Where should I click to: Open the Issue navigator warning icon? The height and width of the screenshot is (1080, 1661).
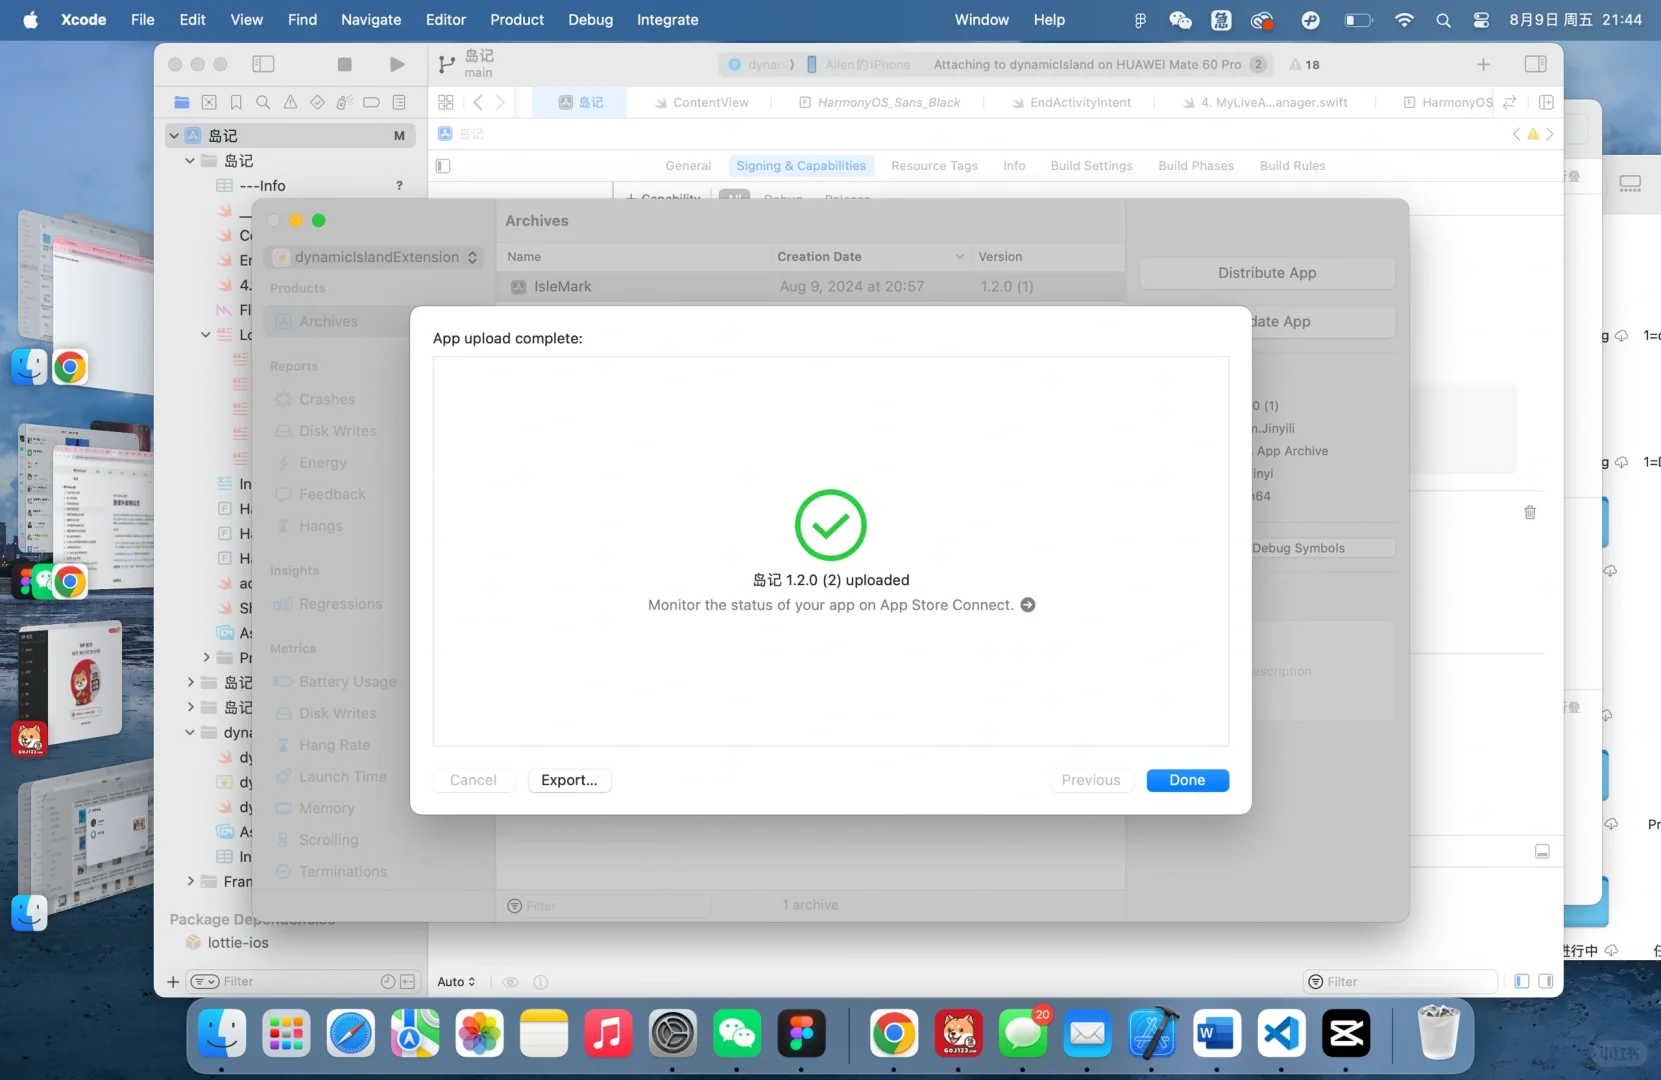[290, 102]
